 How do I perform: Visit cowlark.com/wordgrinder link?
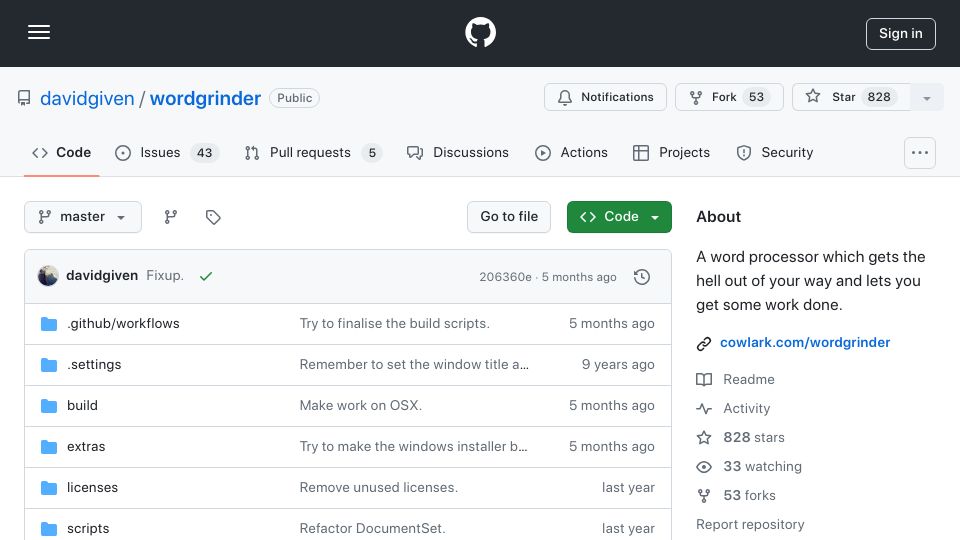coord(804,342)
